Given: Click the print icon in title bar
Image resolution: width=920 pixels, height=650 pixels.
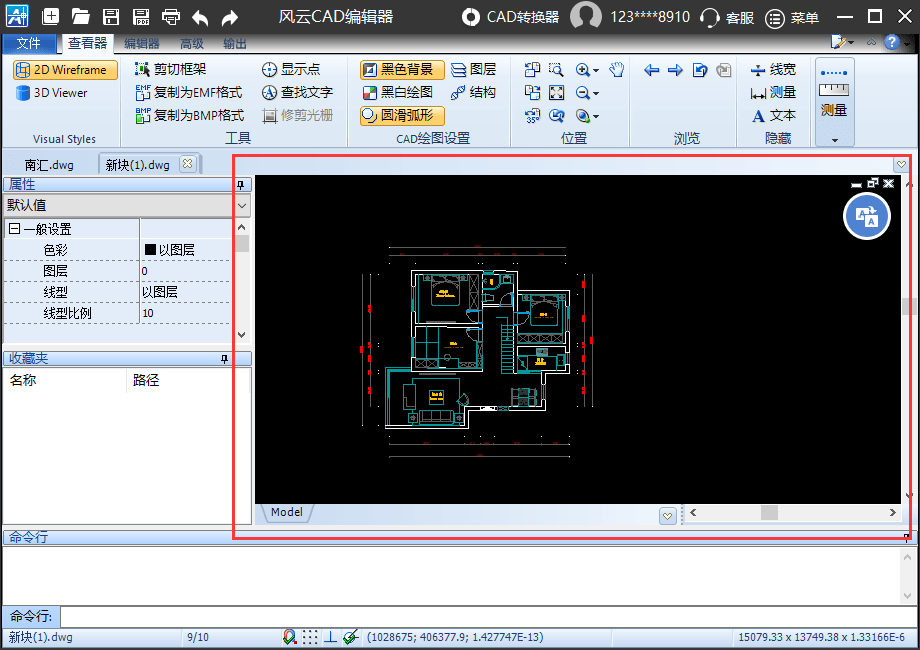Looking at the screenshot, I should pos(171,17).
